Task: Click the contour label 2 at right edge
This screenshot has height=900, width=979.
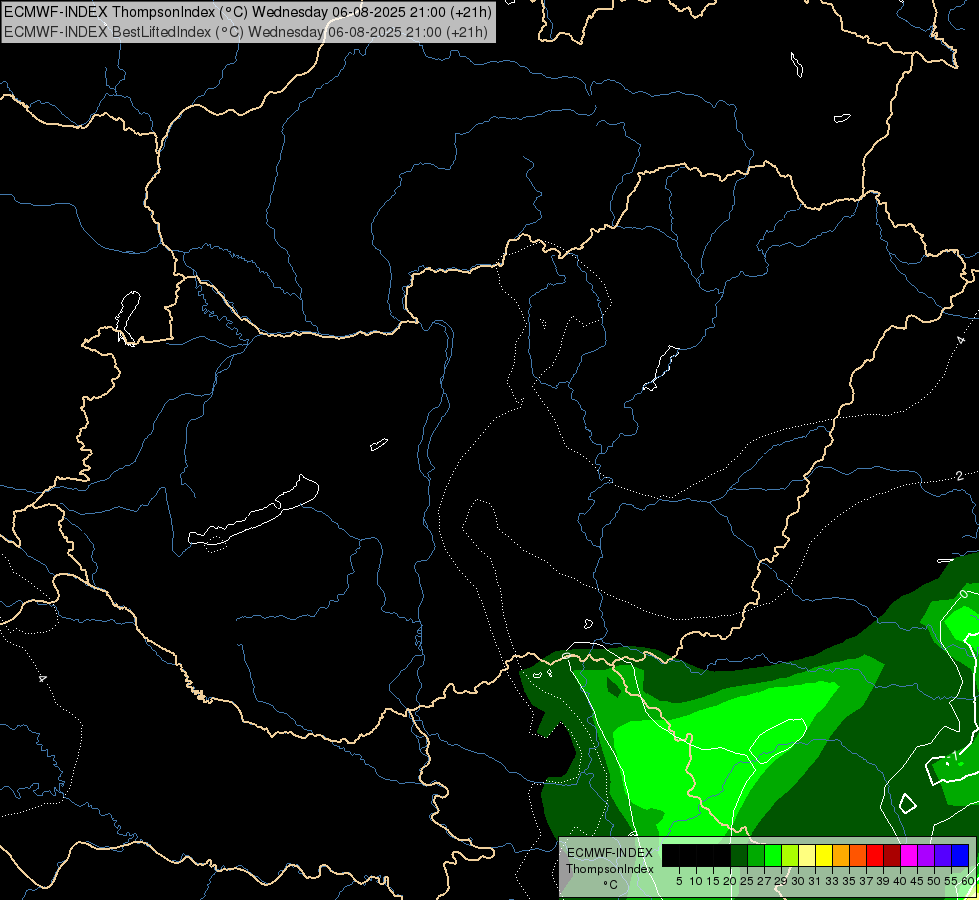Action: click(960, 476)
